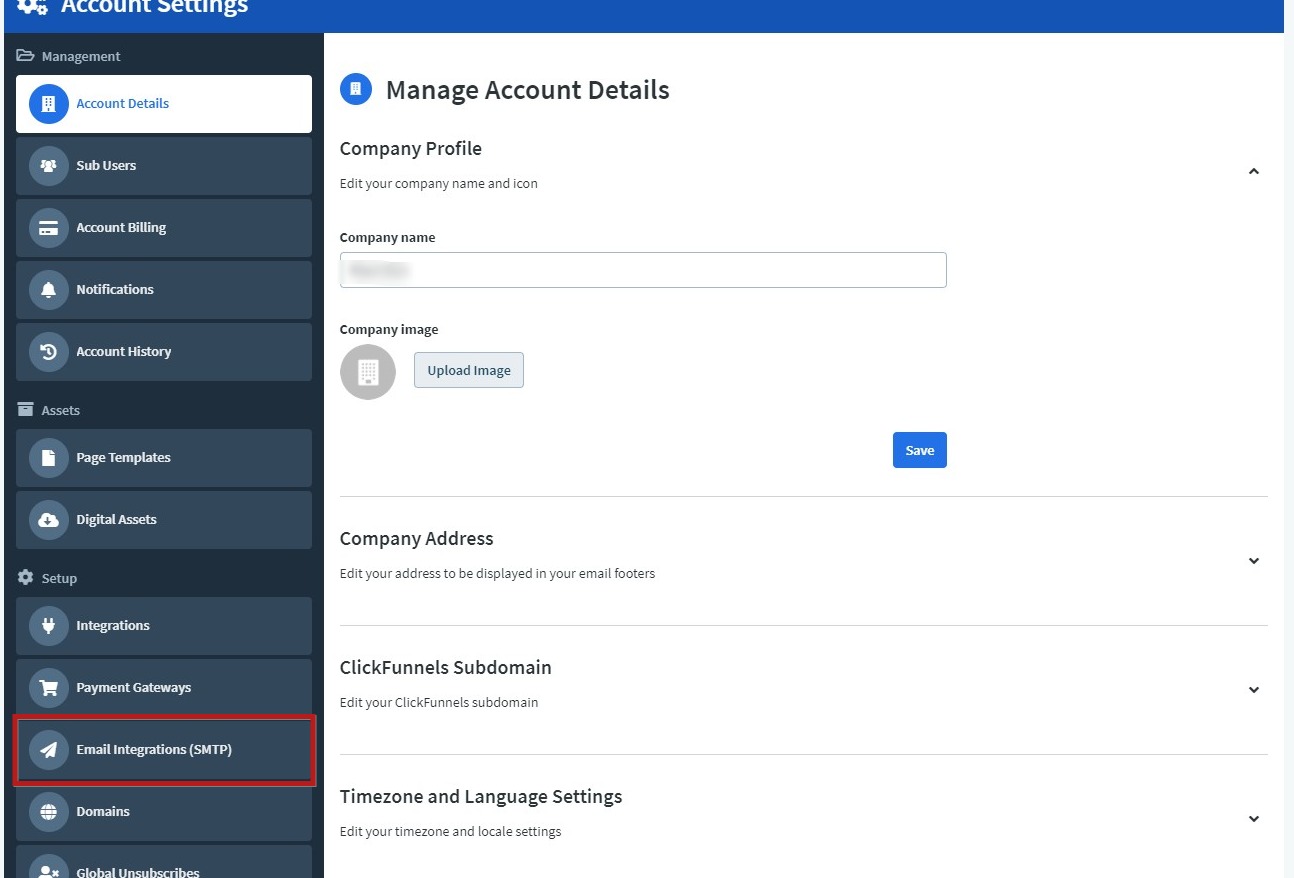The height and width of the screenshot is (878, 1294).
Task: Go to Account Billing
Action: coord(164,228)
